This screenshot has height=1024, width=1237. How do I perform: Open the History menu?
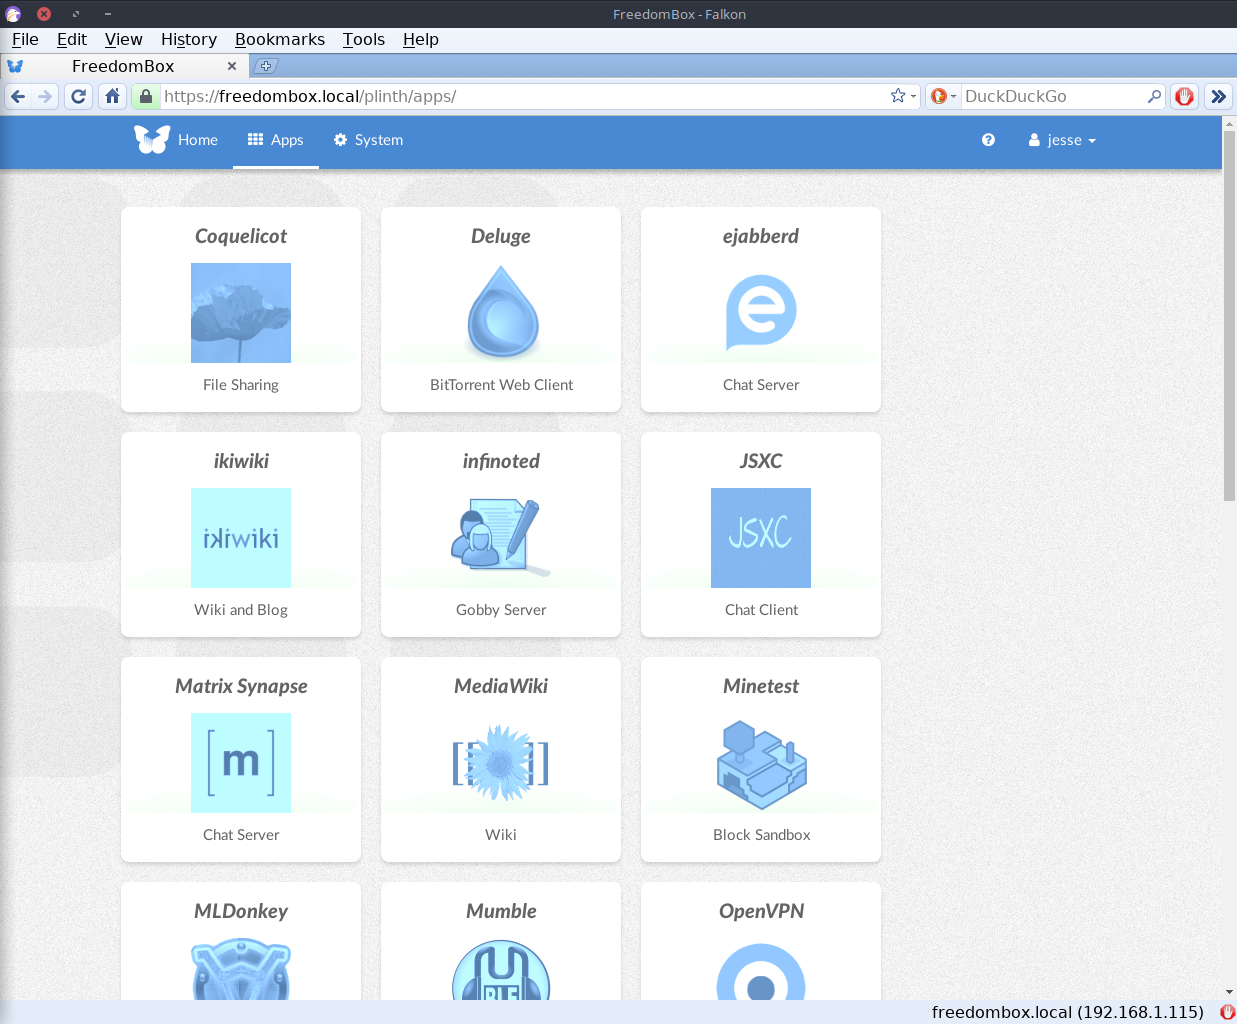[189, 39]
